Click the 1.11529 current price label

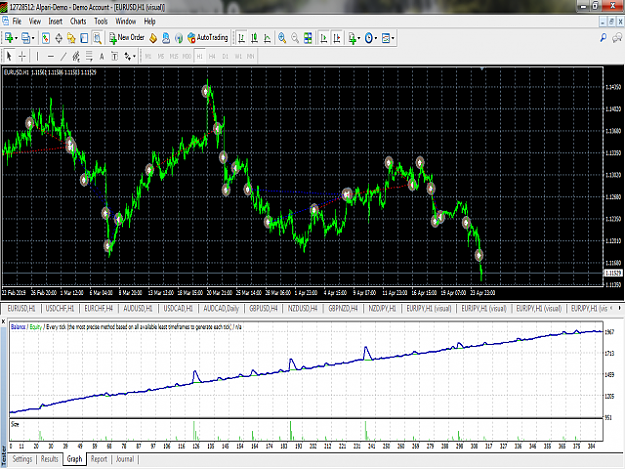click(x=613, y=273)
